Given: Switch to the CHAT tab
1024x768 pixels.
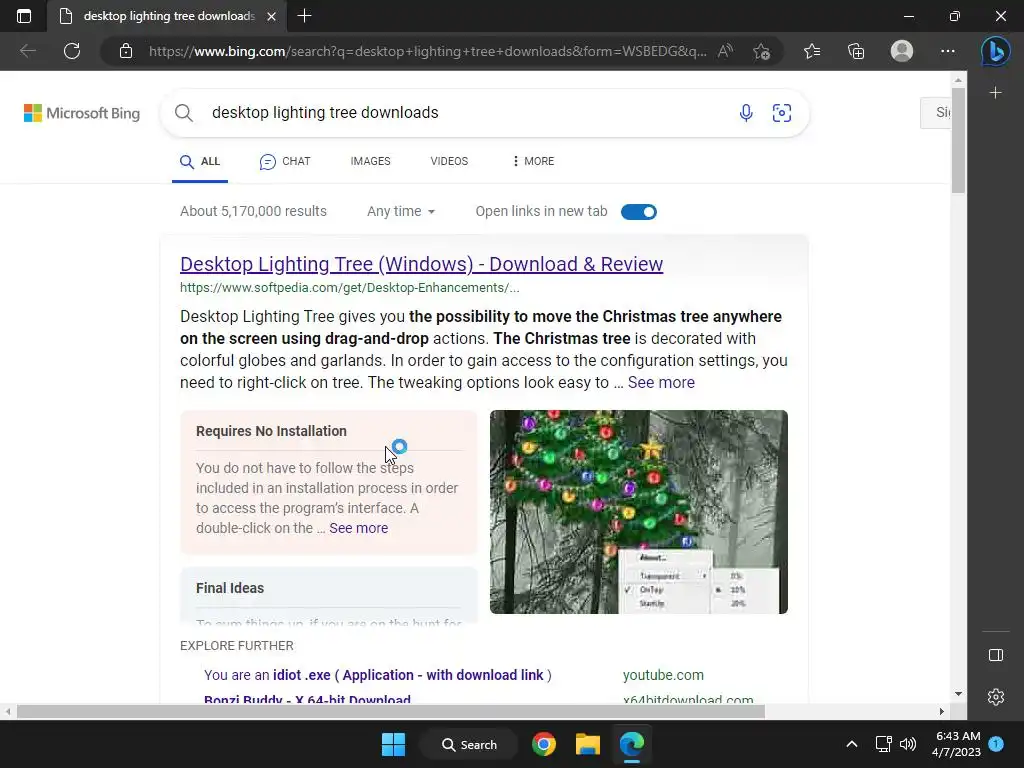Looking at the screenshot, I should tap(285, 161).
